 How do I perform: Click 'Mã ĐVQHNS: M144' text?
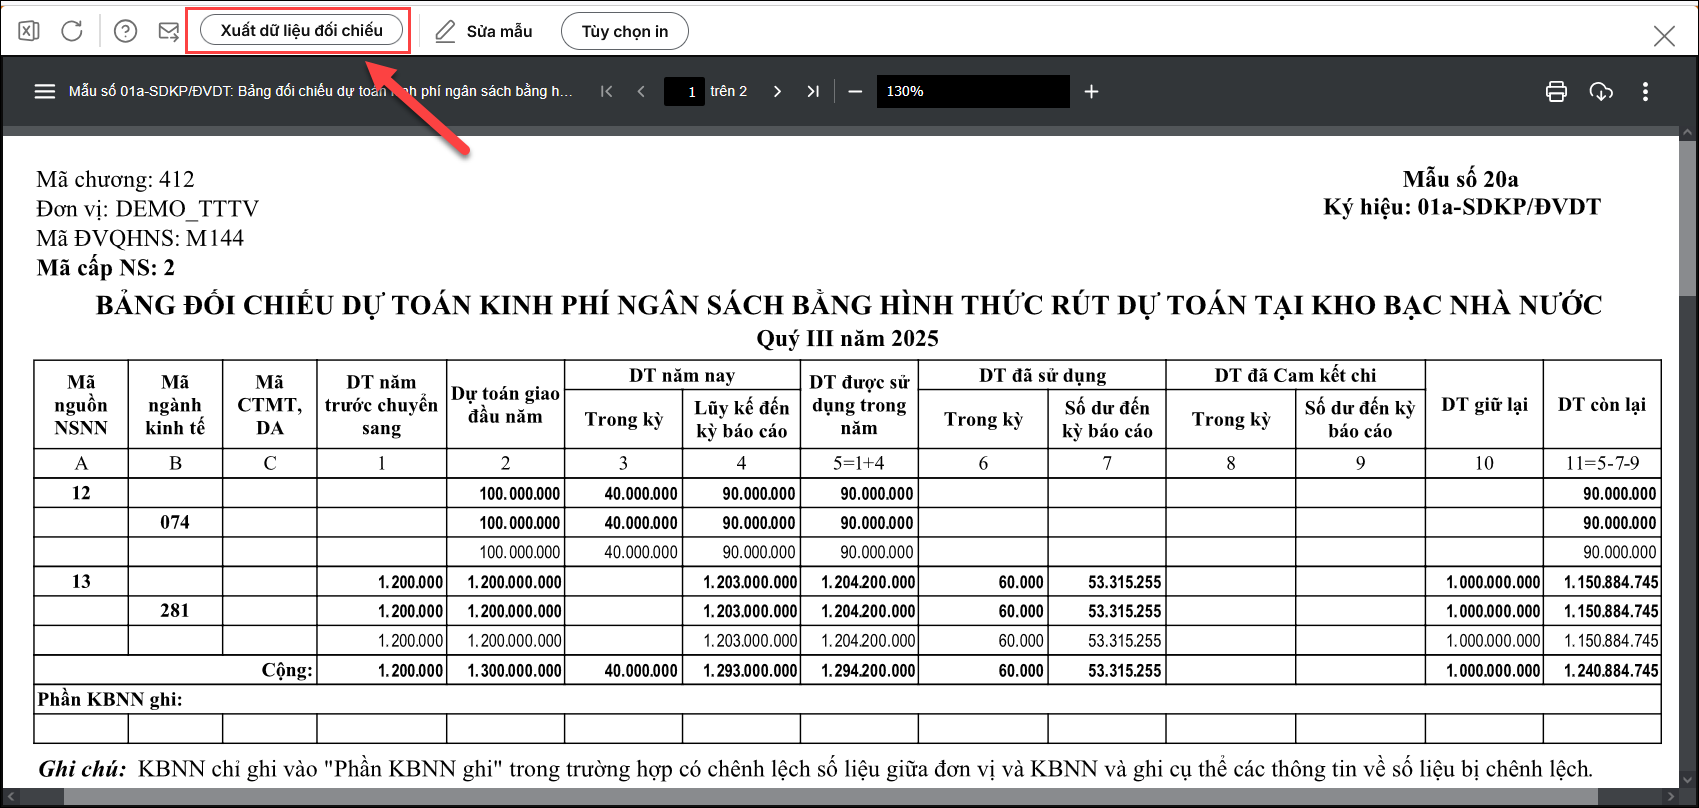pyautogui.click(x=140, y=238)
